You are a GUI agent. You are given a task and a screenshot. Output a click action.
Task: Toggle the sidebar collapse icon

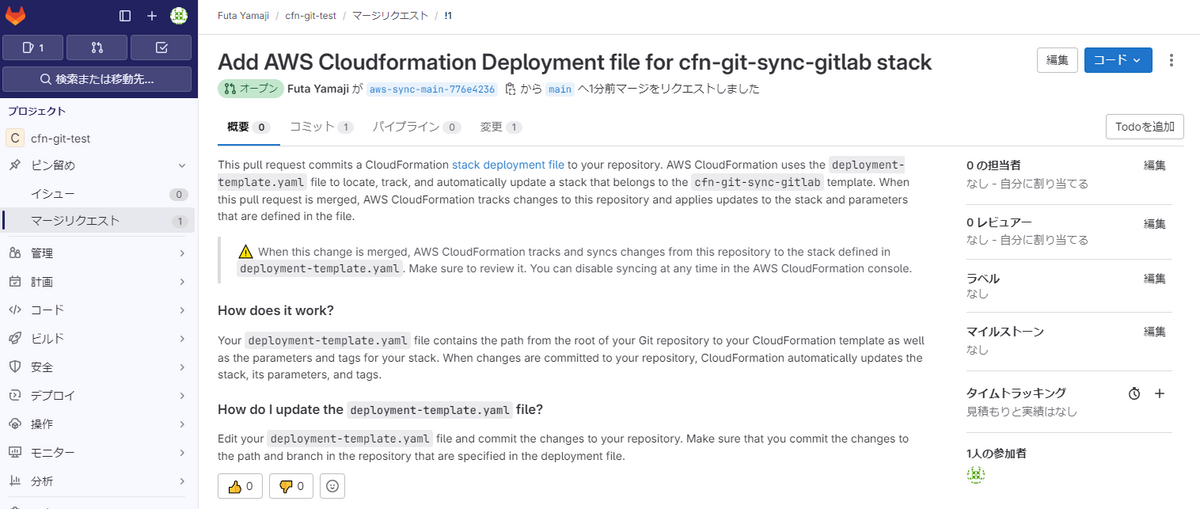pyautogui.click(x=125, y=15)
